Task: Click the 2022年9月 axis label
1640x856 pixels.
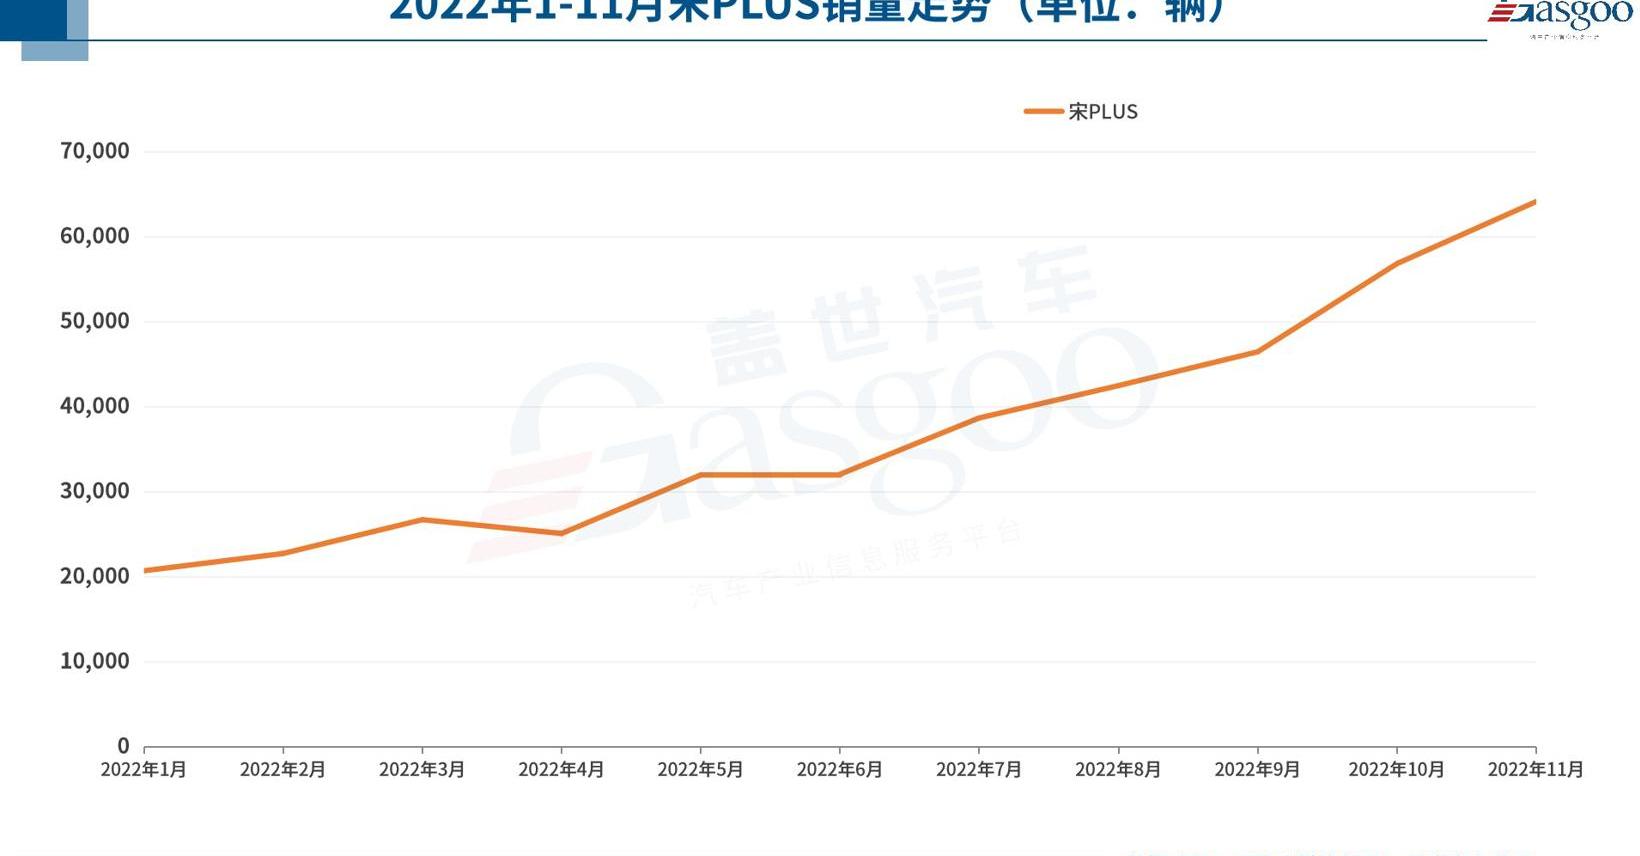Action: [x=1257, y=770]
